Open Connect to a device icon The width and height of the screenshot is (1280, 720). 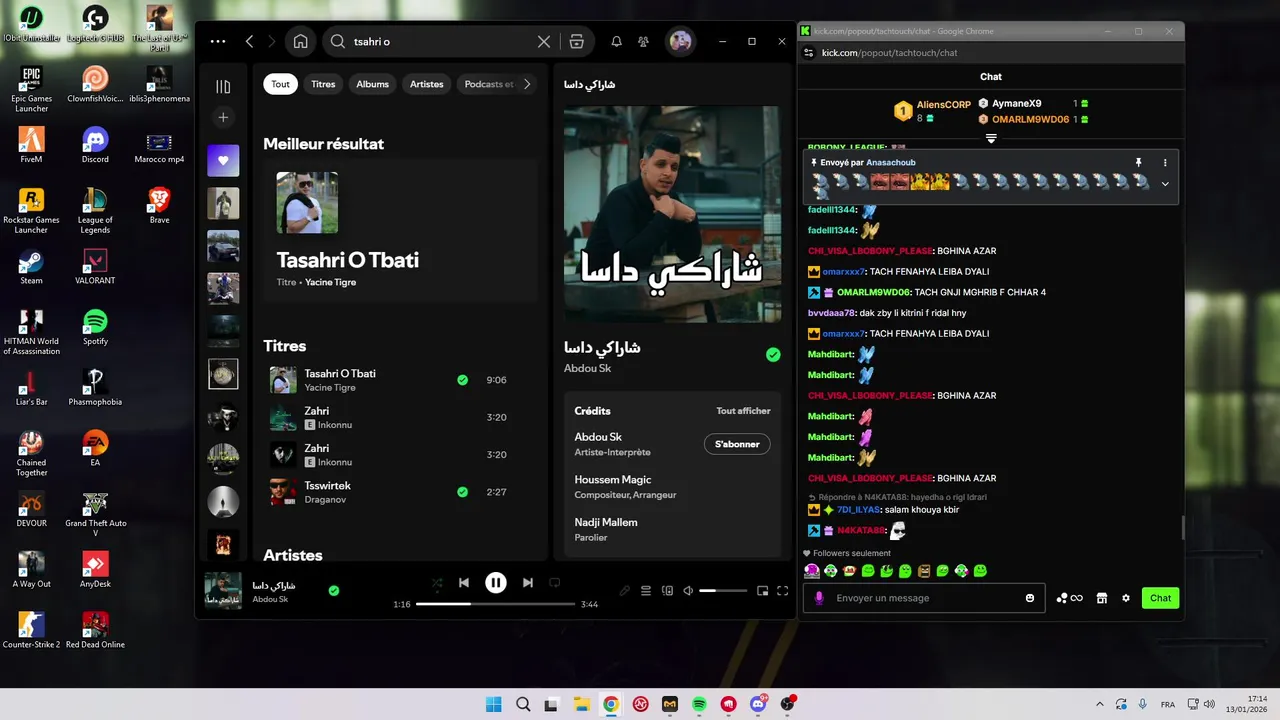tap(667, 591)
